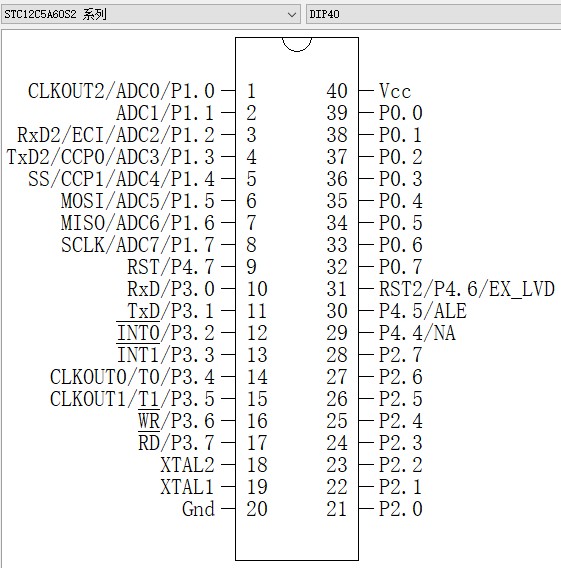
Task: Click pin number 9 on the chip
Action: [x=251, y=267]
